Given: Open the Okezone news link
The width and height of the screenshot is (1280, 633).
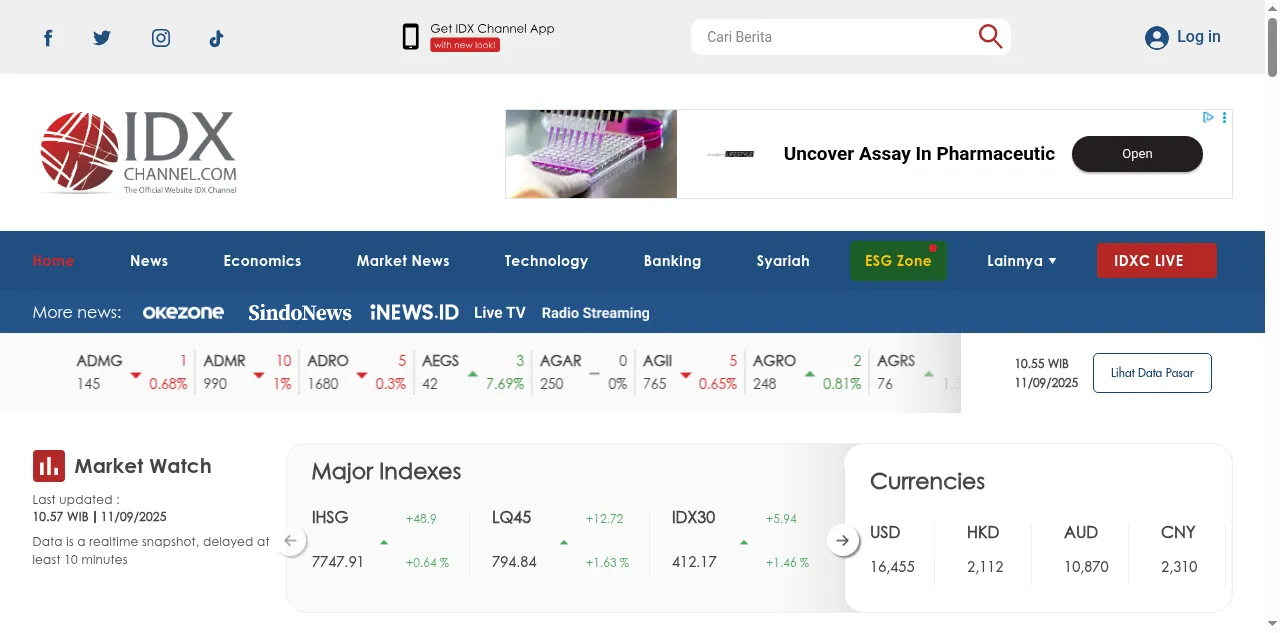Looking at the screenshot, I should [183, 313].
